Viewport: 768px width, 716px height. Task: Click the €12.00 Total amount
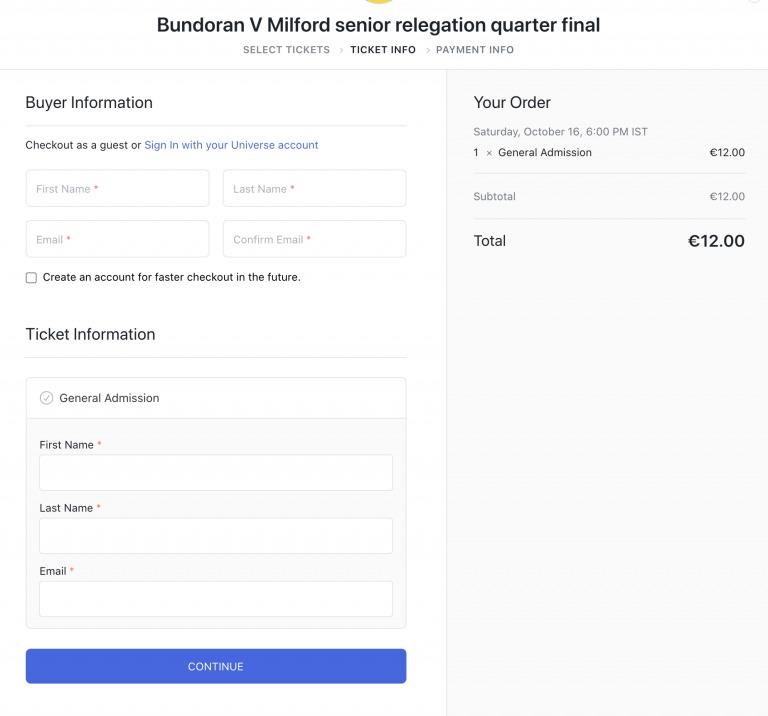point(716,241)
